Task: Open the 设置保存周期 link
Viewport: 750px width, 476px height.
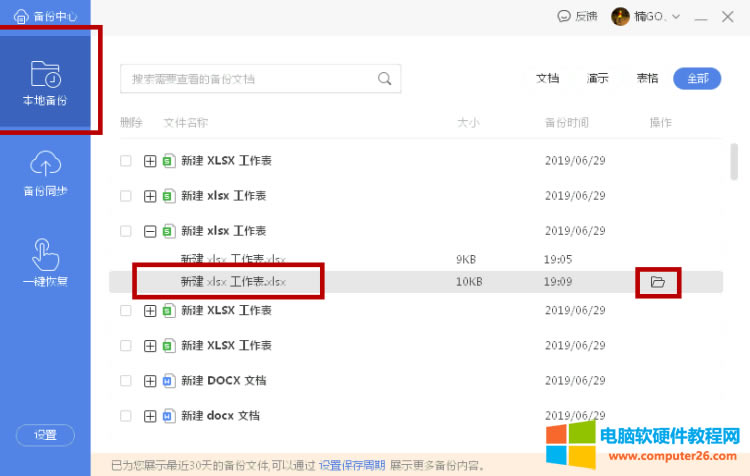Action: (x=352, y=465)
